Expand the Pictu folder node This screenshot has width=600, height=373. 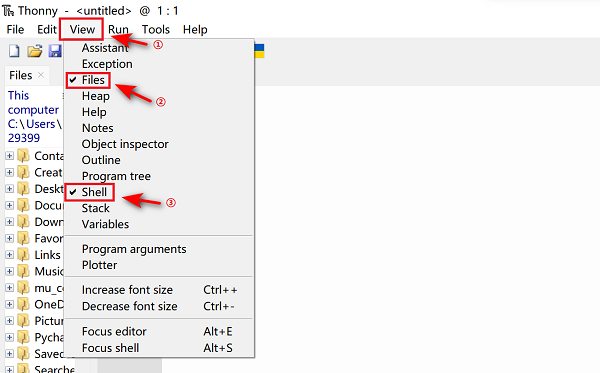coord(10,321)
